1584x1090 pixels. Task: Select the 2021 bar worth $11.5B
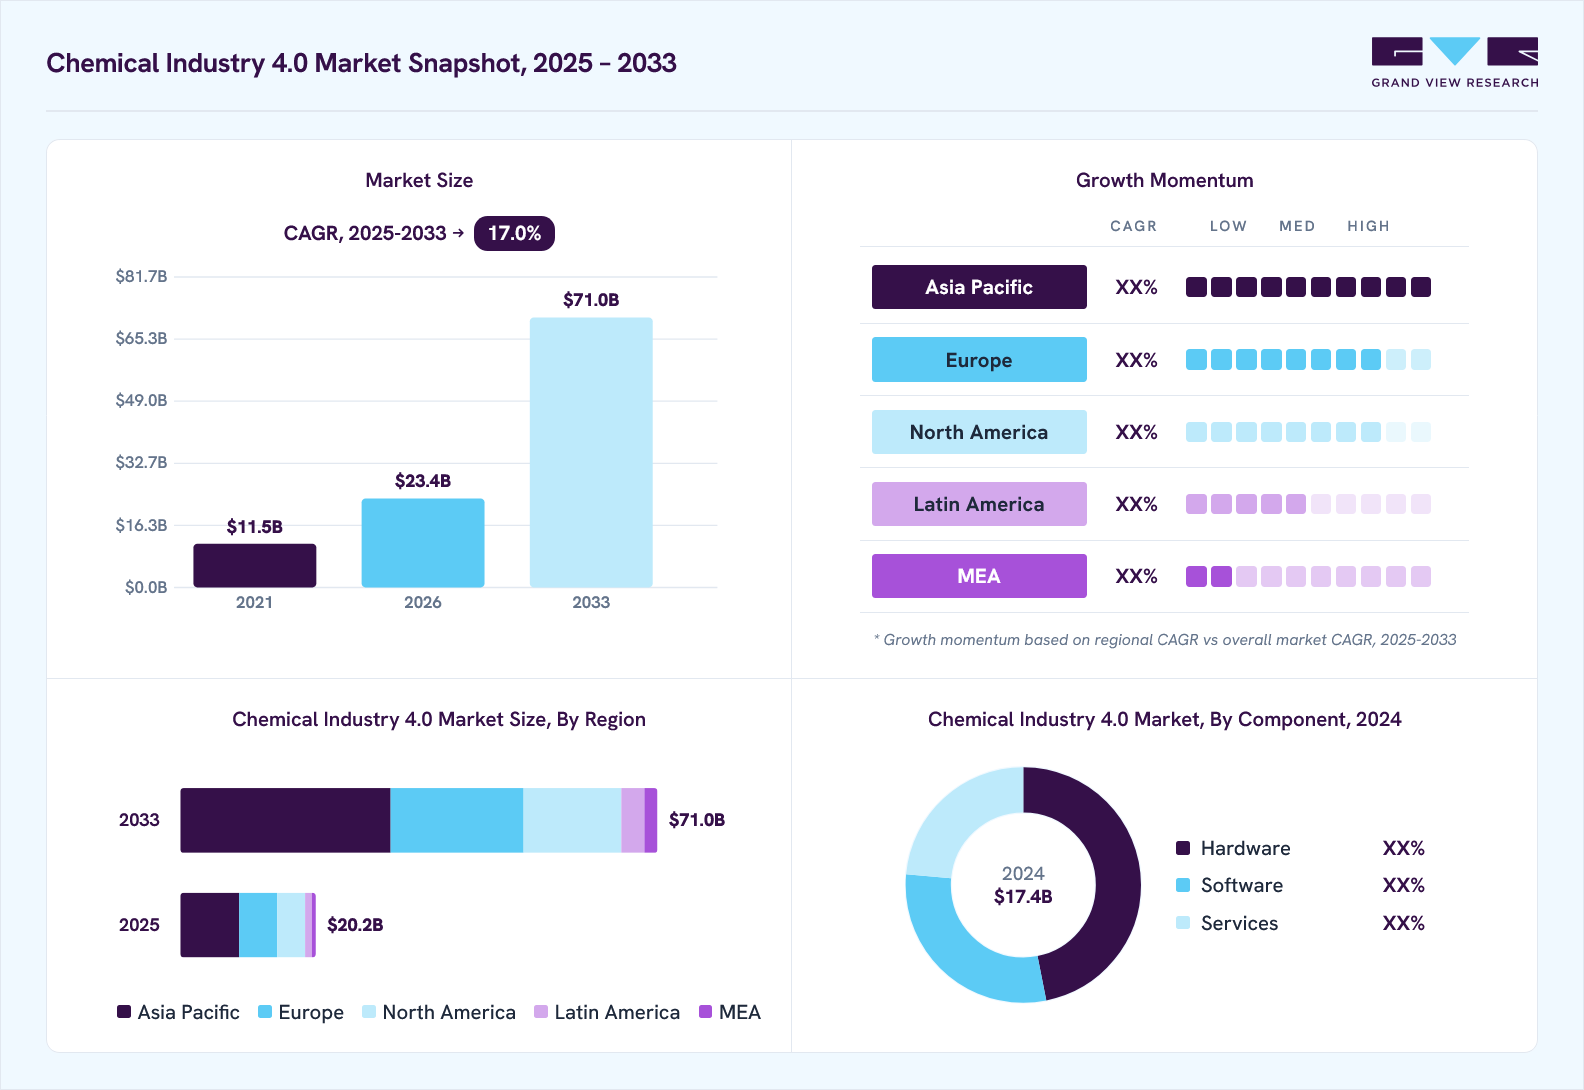[x=255, y=565]
